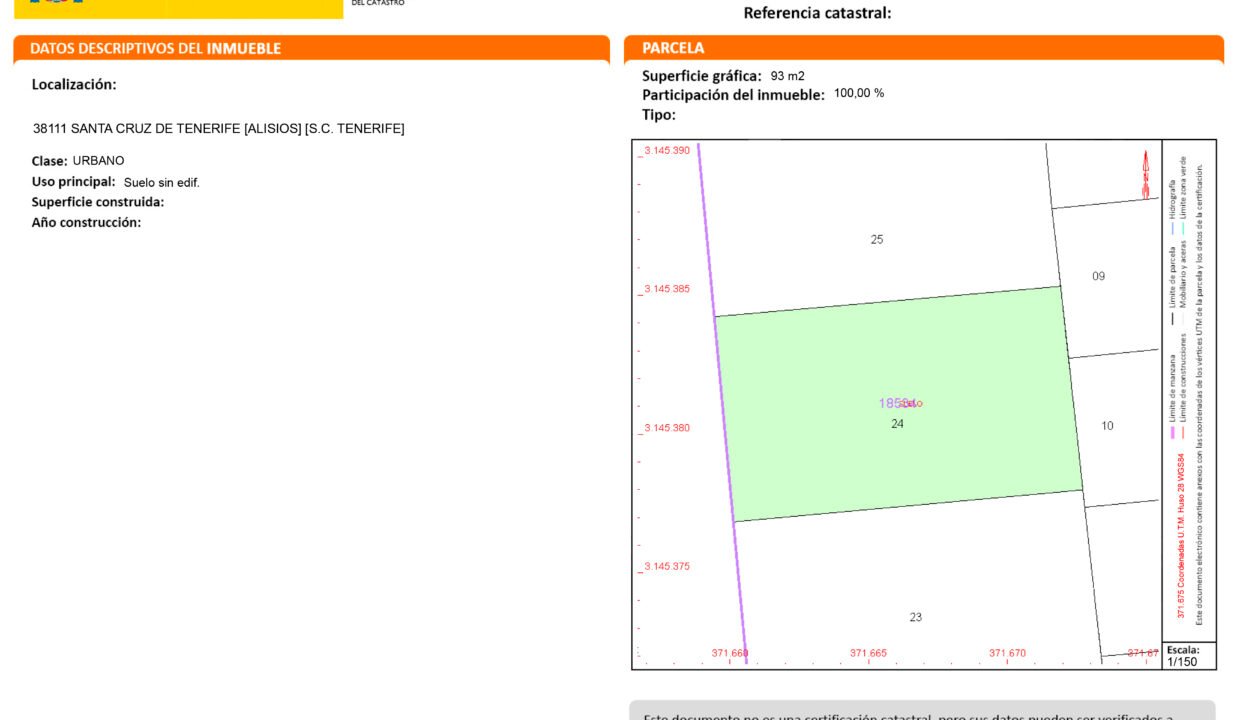Click the red north arrow symbol on the map
The image size is (1240, 720).
point(1146,175)
